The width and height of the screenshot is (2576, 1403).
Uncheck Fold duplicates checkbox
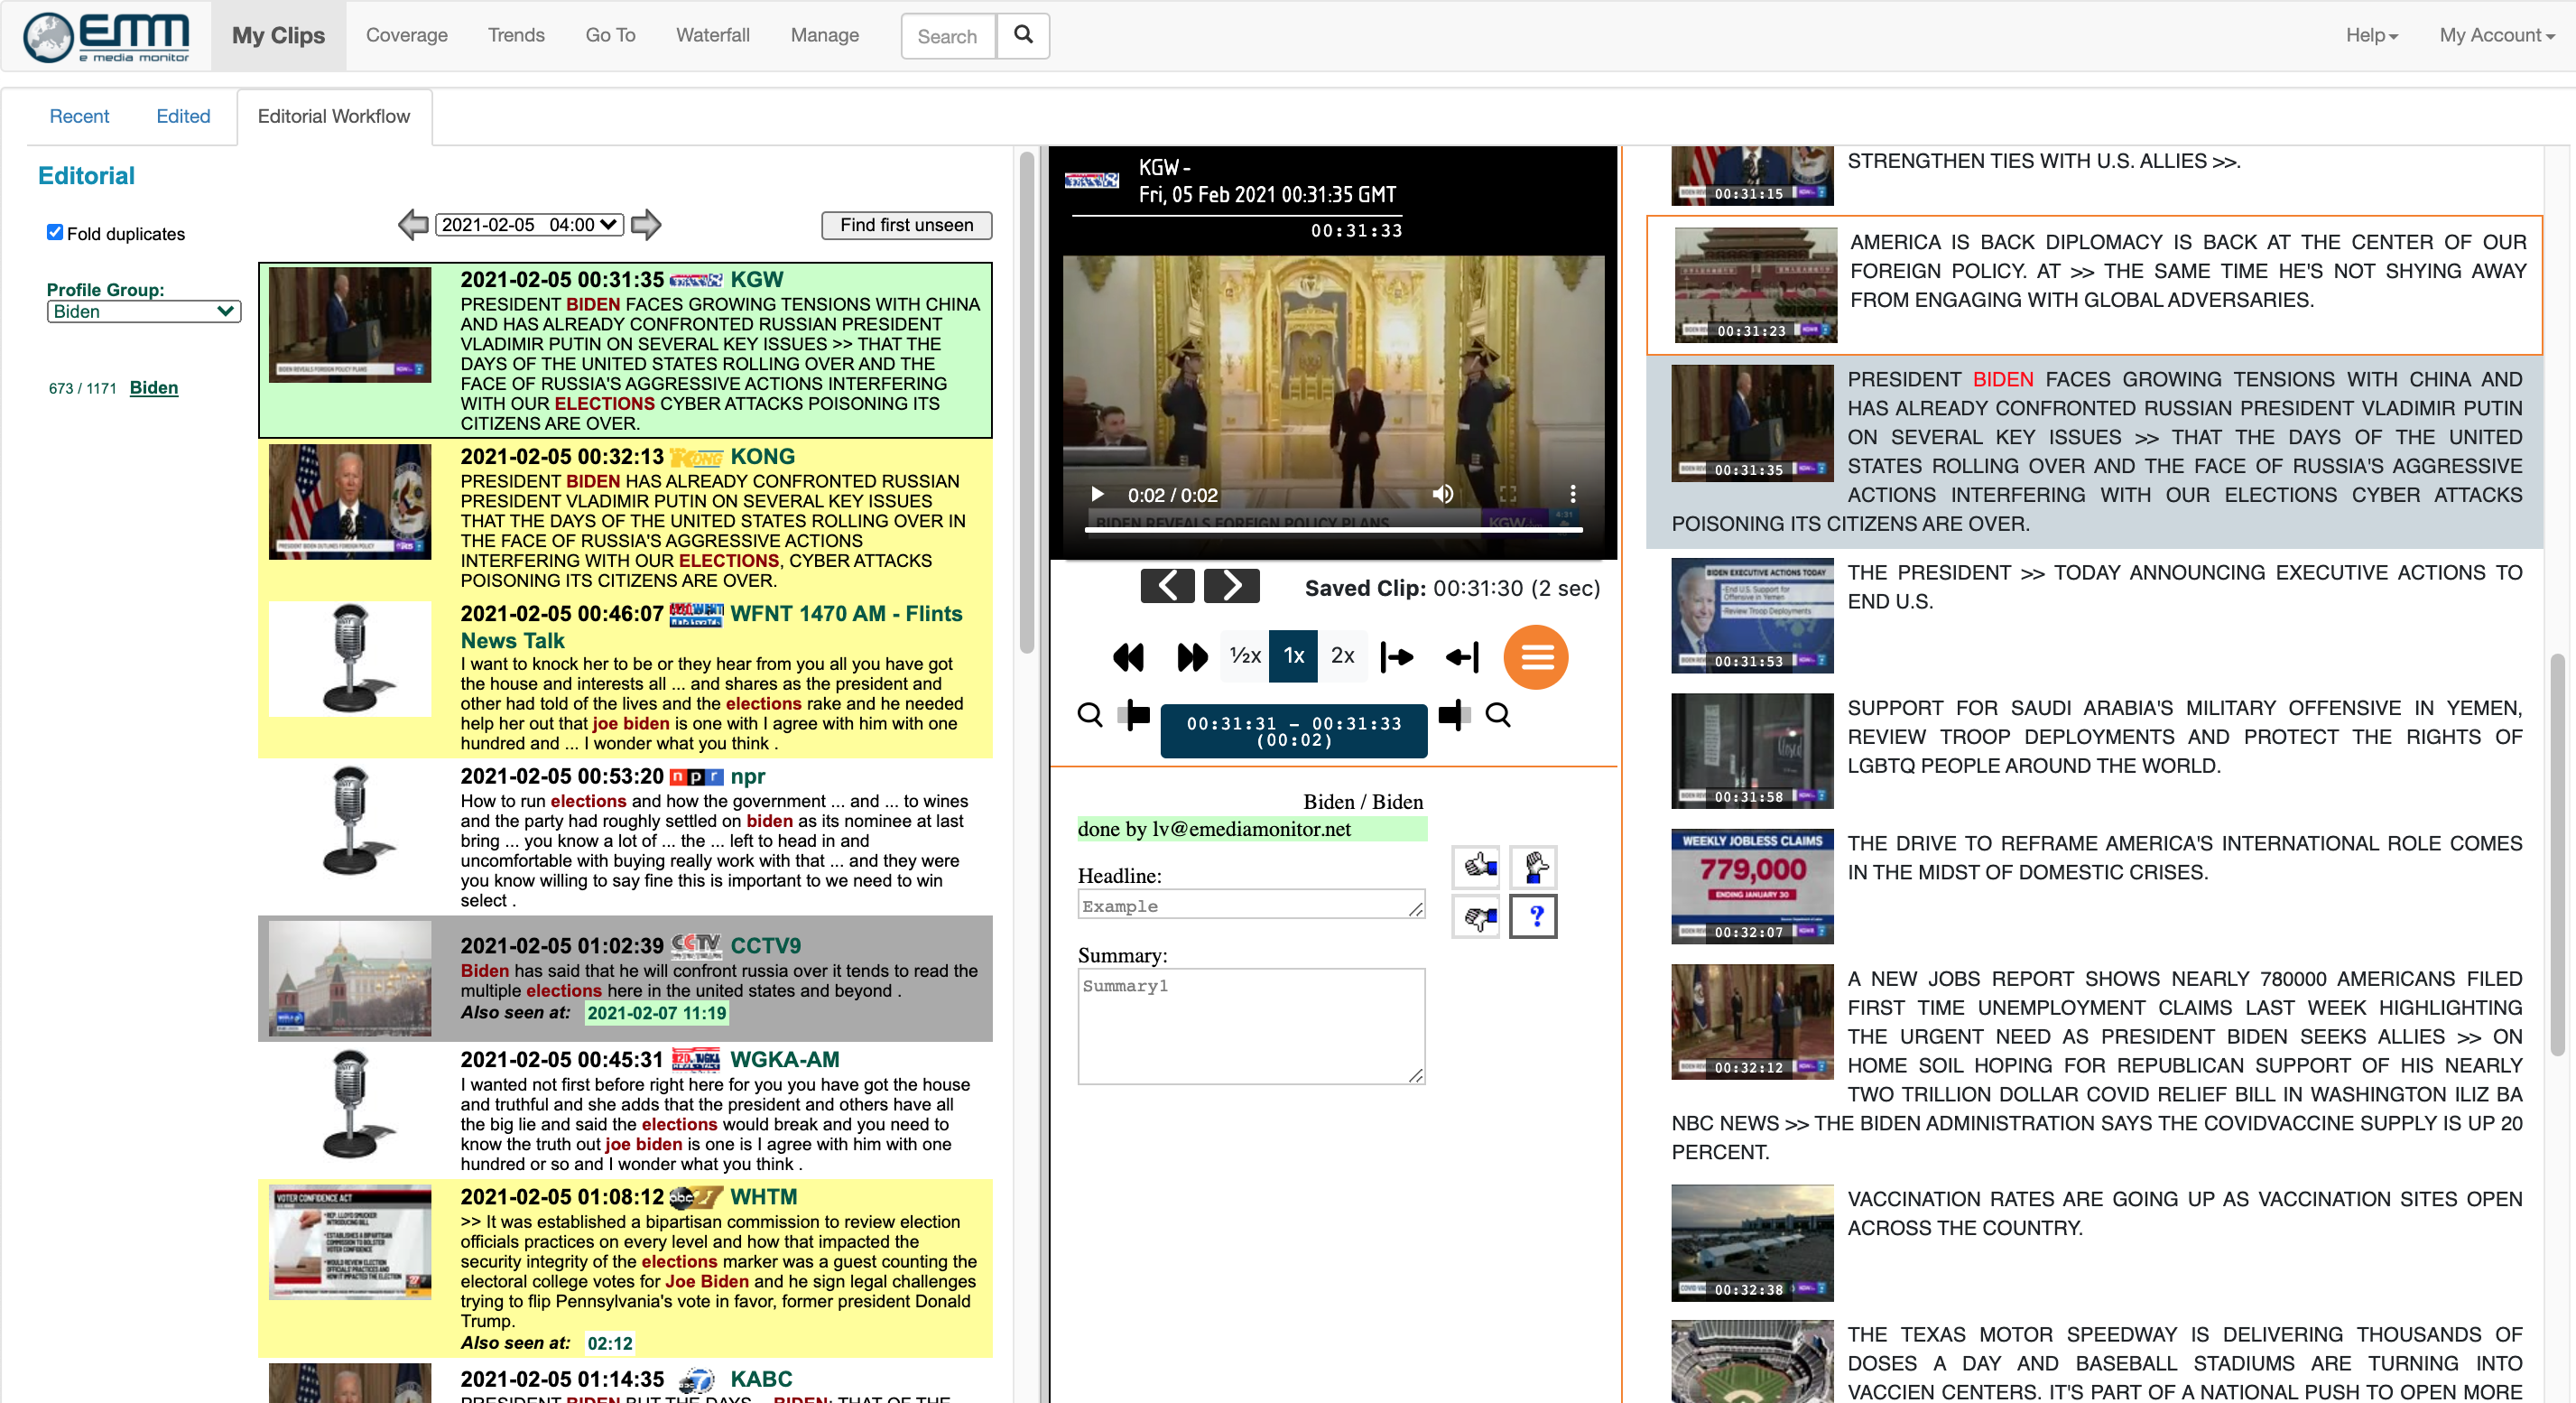point(55,232)
